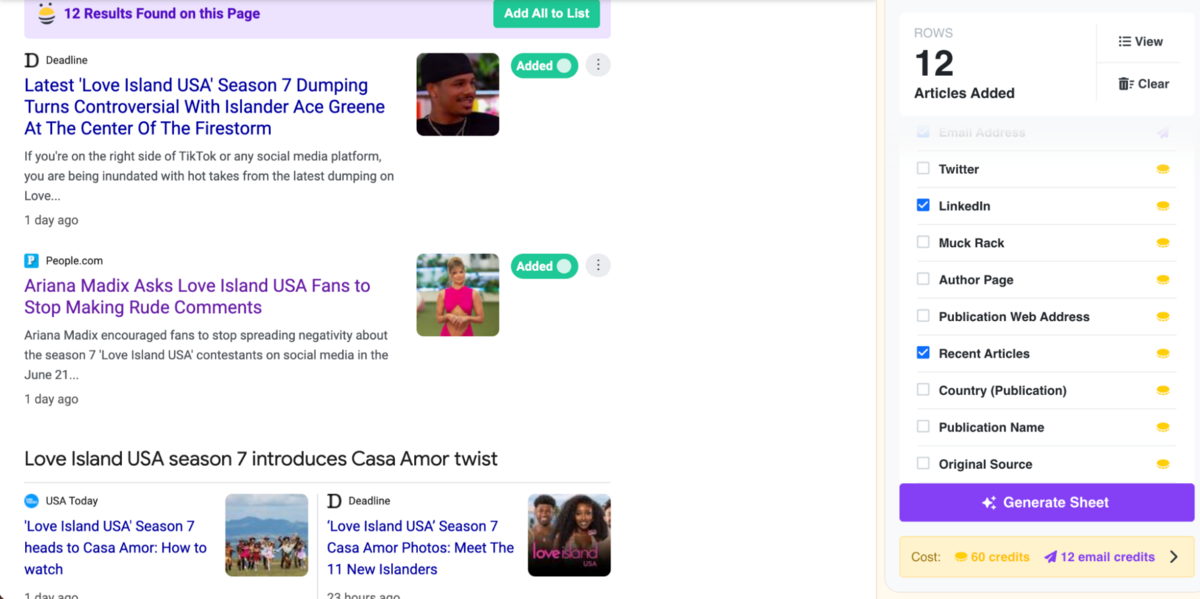Screen dimensions: 1200x599
Task: Click the coin credit icon next to Twitter
Action: click(1163, 169)
